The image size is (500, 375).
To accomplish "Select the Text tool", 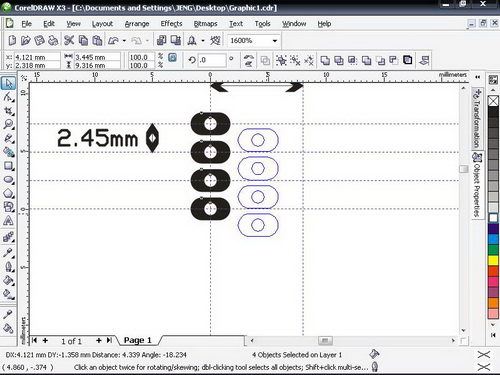I will pyautogui.click(x=8, y=221).
